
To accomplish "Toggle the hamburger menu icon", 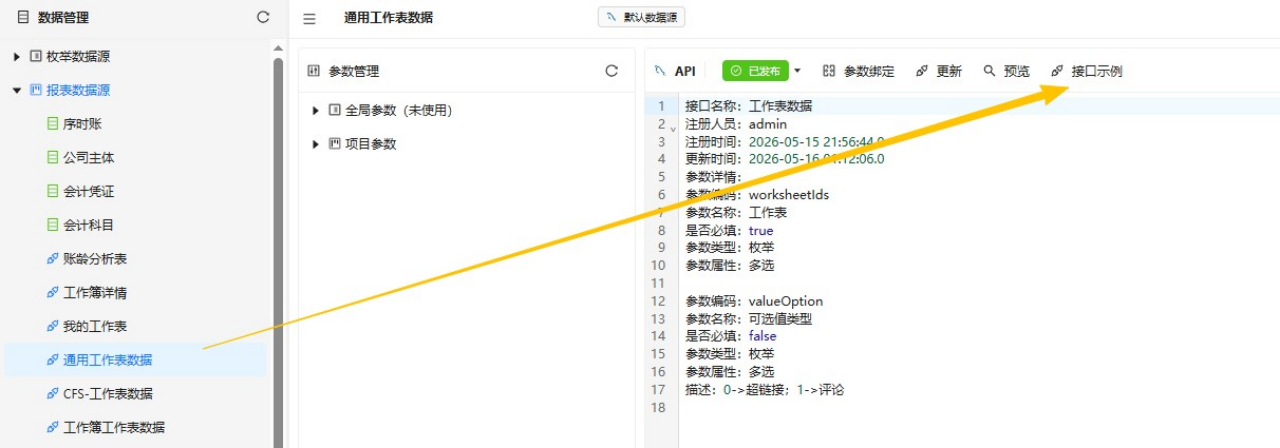I will pyautogui.click(x=309, y=18).
